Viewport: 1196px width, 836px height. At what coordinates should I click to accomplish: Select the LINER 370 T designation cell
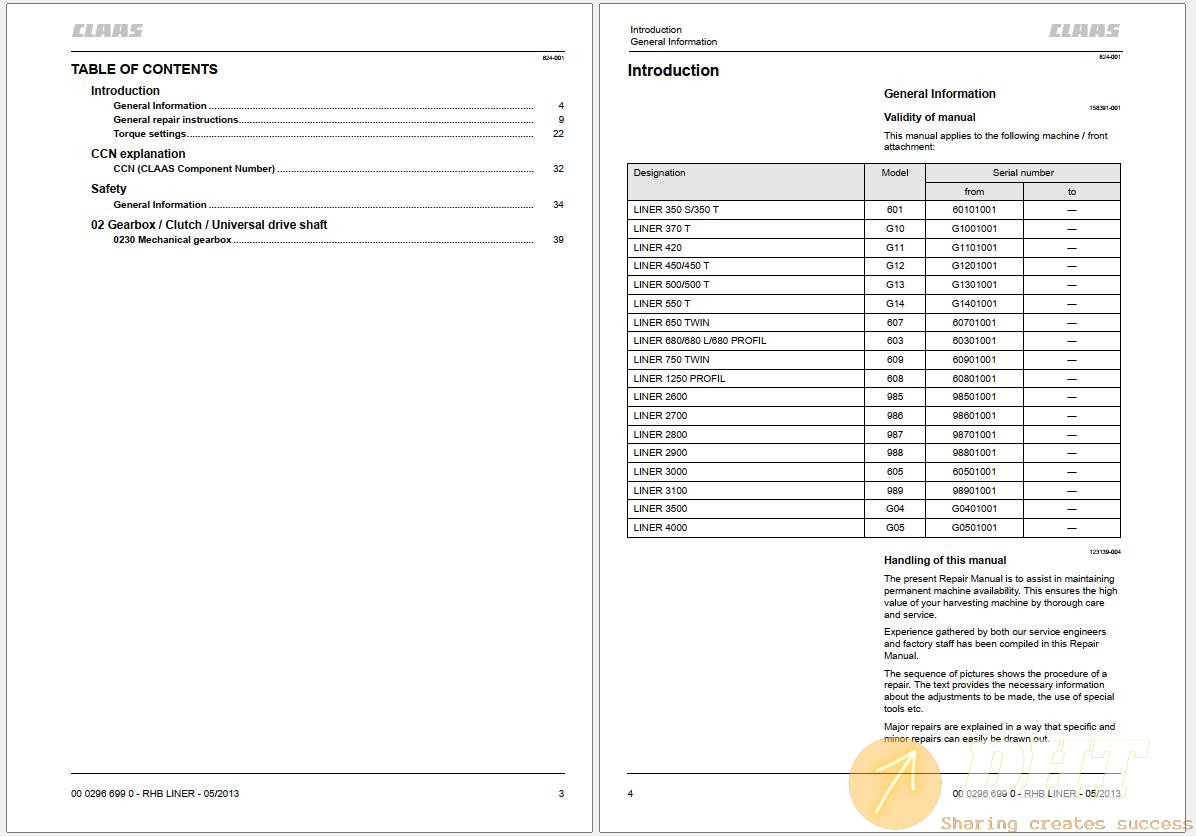[746, 228]
